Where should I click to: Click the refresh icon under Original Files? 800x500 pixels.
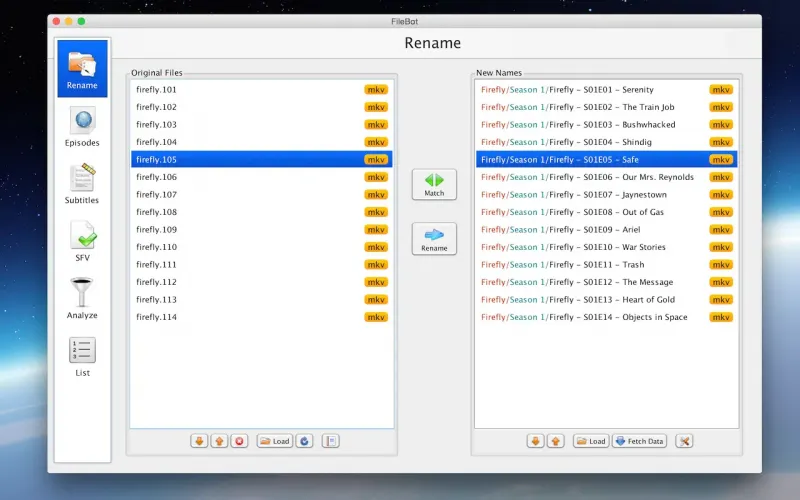coord(305,441)
